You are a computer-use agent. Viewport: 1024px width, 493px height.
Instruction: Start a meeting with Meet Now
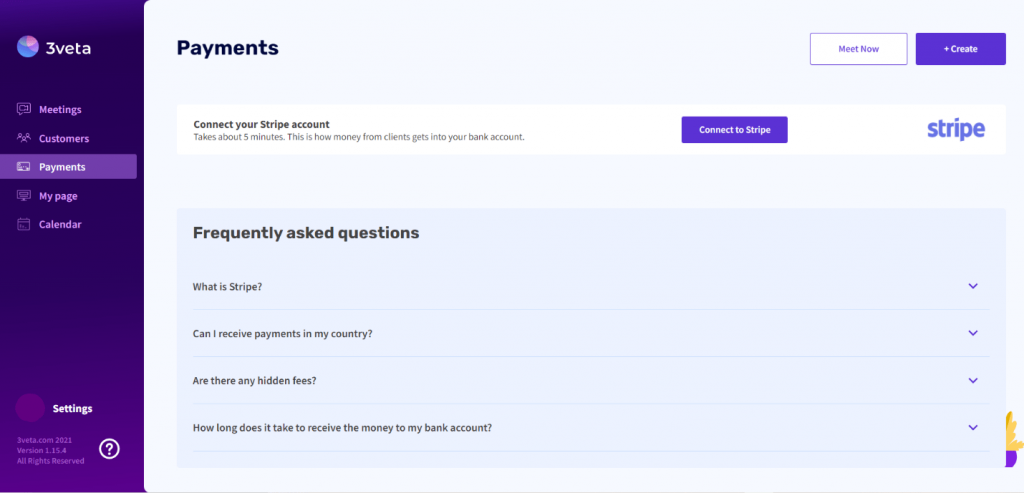pyautogui.click(x=859, y=49)
